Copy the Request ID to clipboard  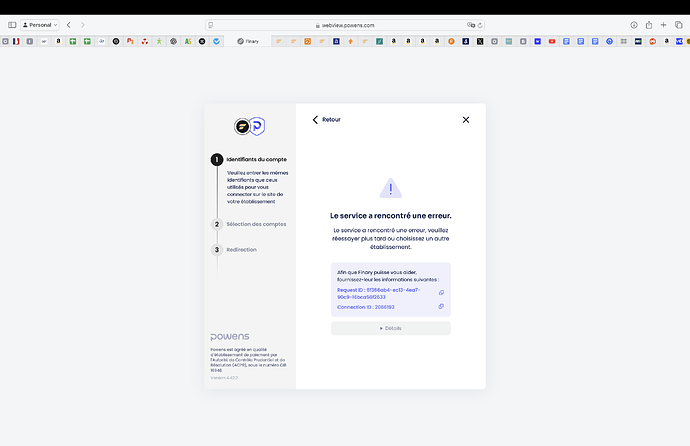pos(441,292)
